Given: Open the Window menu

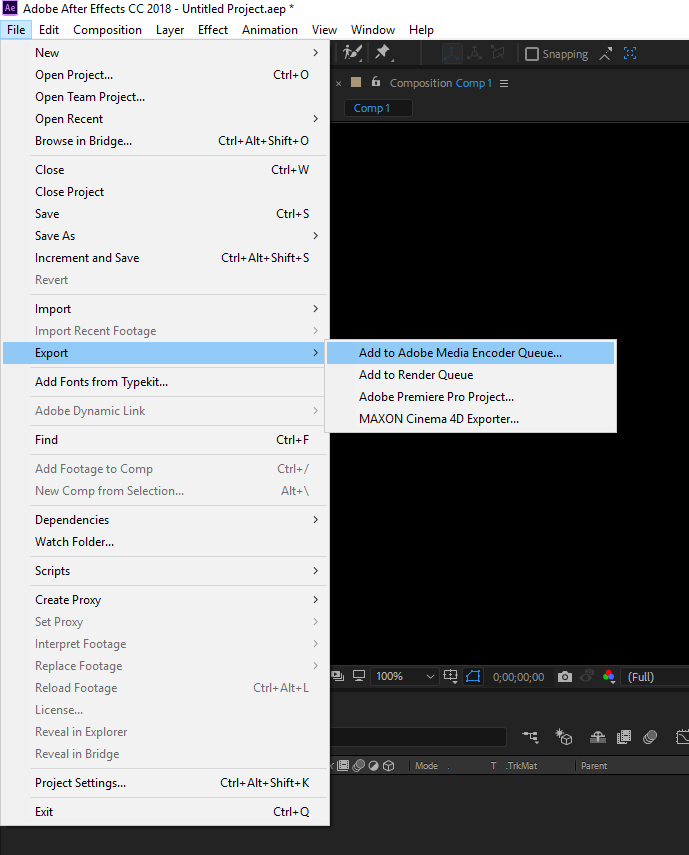Looking at the screenshot, I should click(x=373, y=30).
